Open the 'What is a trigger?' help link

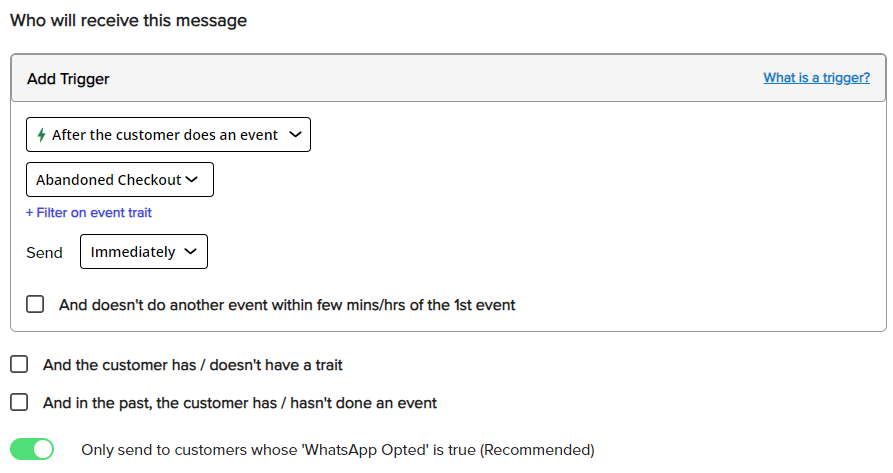coord(816,77)
